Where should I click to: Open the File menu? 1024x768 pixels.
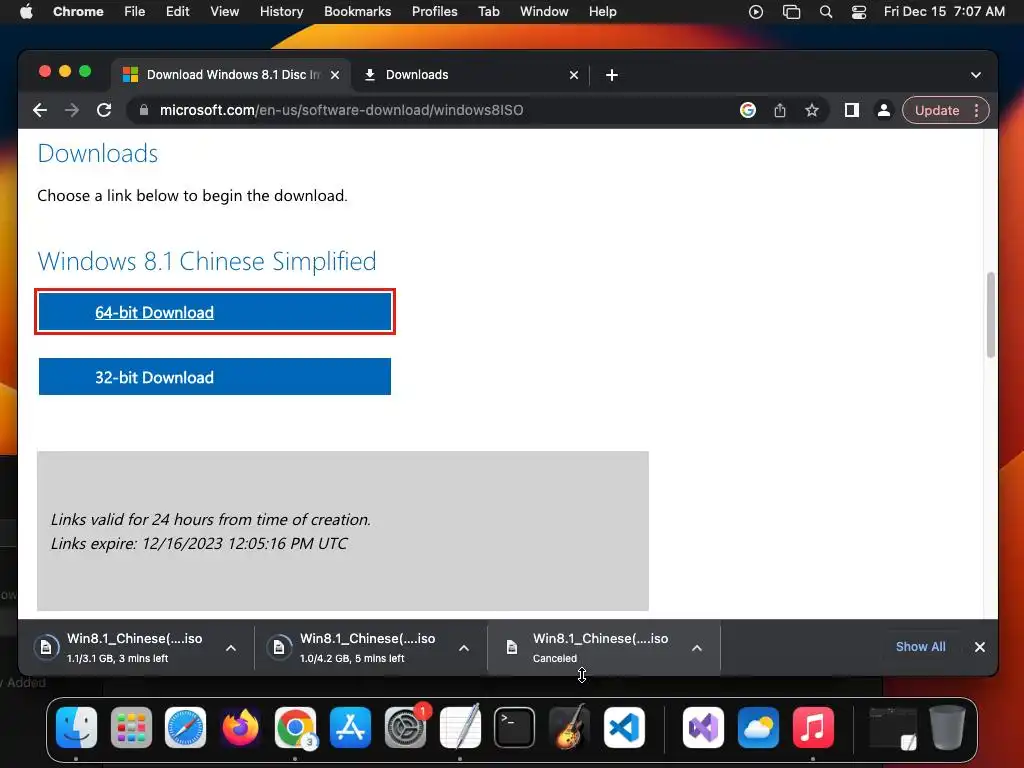[x=135, y=11]
